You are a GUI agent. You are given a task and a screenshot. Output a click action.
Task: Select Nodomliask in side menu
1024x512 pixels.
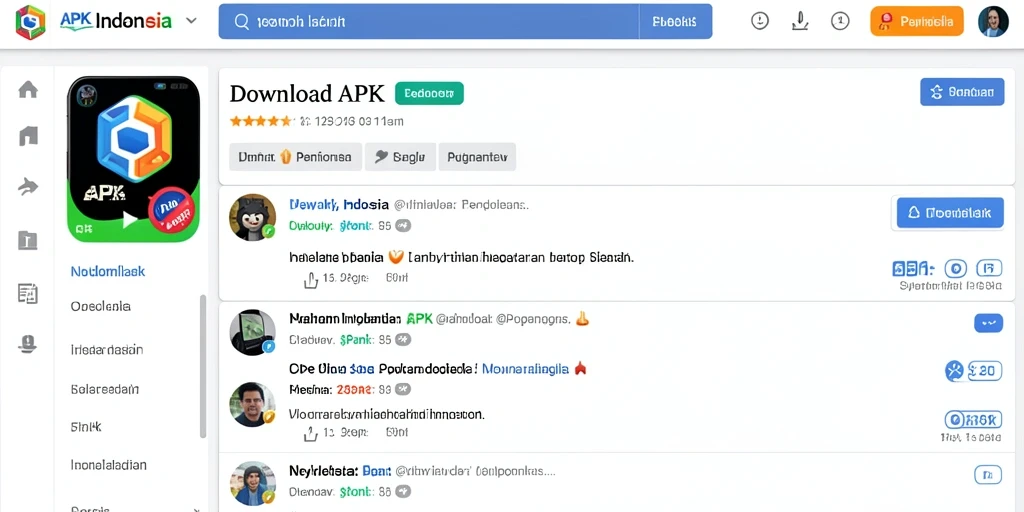pyautogui.click(x=108, y=271)
